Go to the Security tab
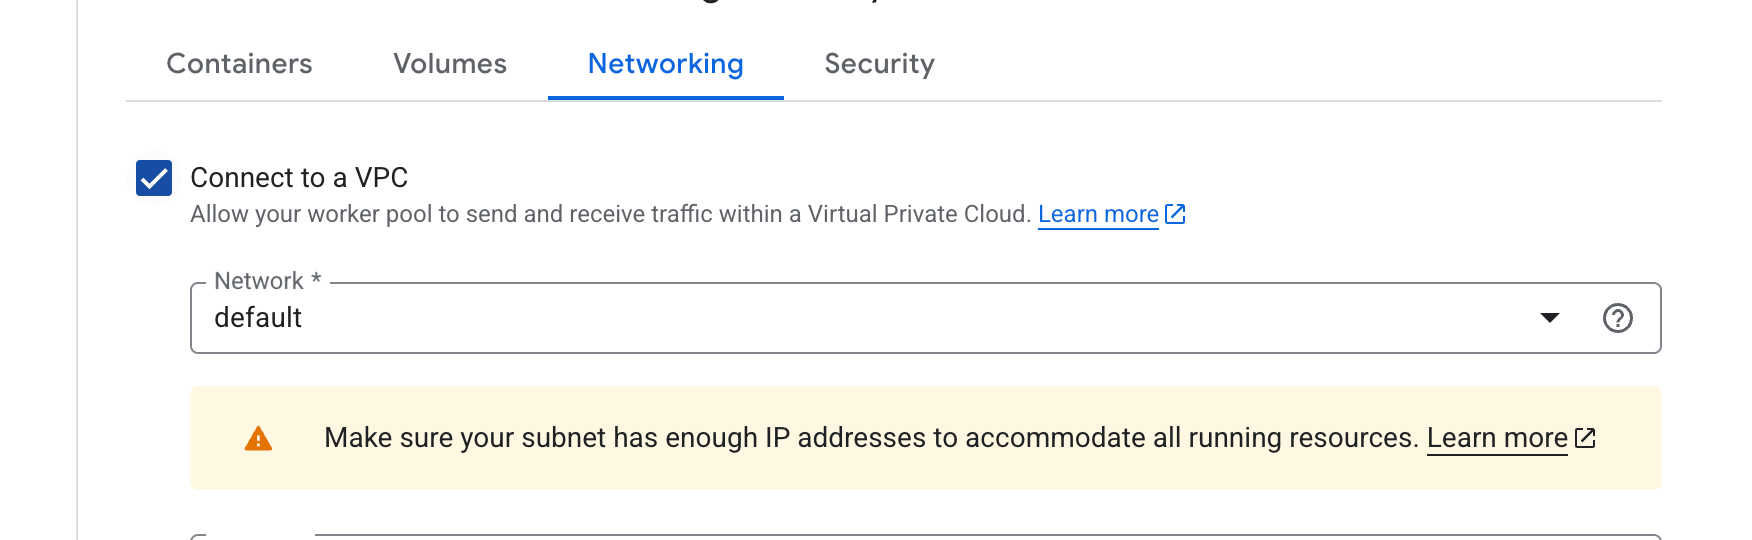The width and height of the screenshot is (1752, 540). (879, 64)
